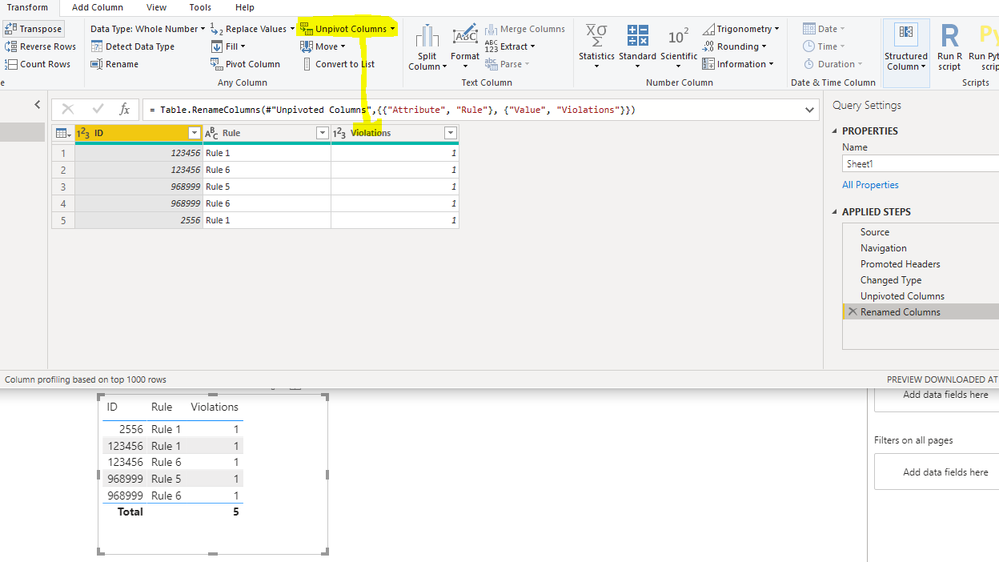Open the Statistics tool

[596, 46]
